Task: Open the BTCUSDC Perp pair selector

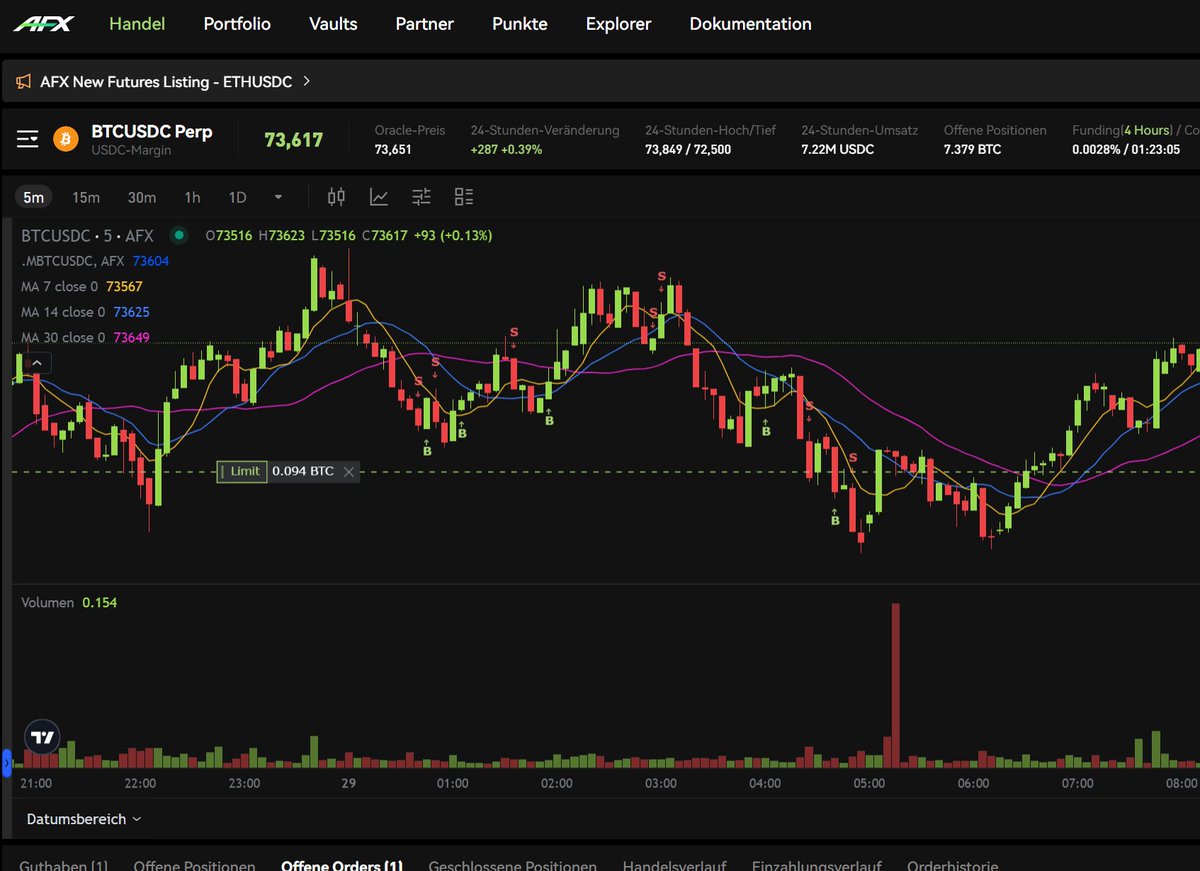Action: click(152, 131)
